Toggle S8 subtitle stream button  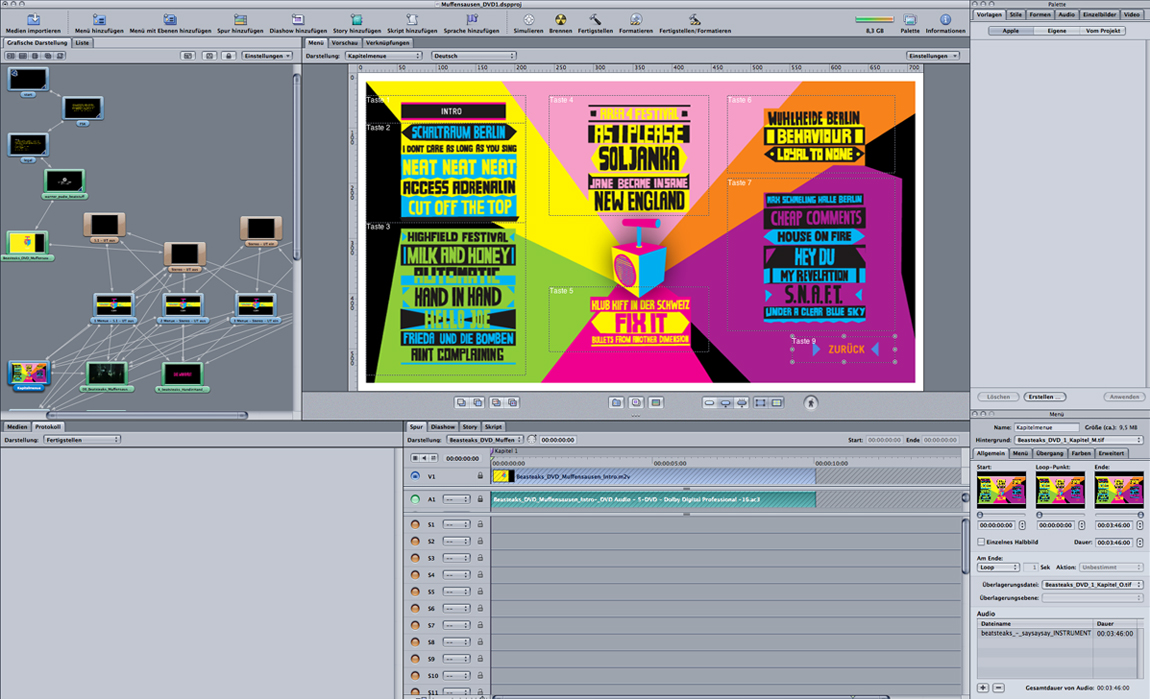point(415,642)
